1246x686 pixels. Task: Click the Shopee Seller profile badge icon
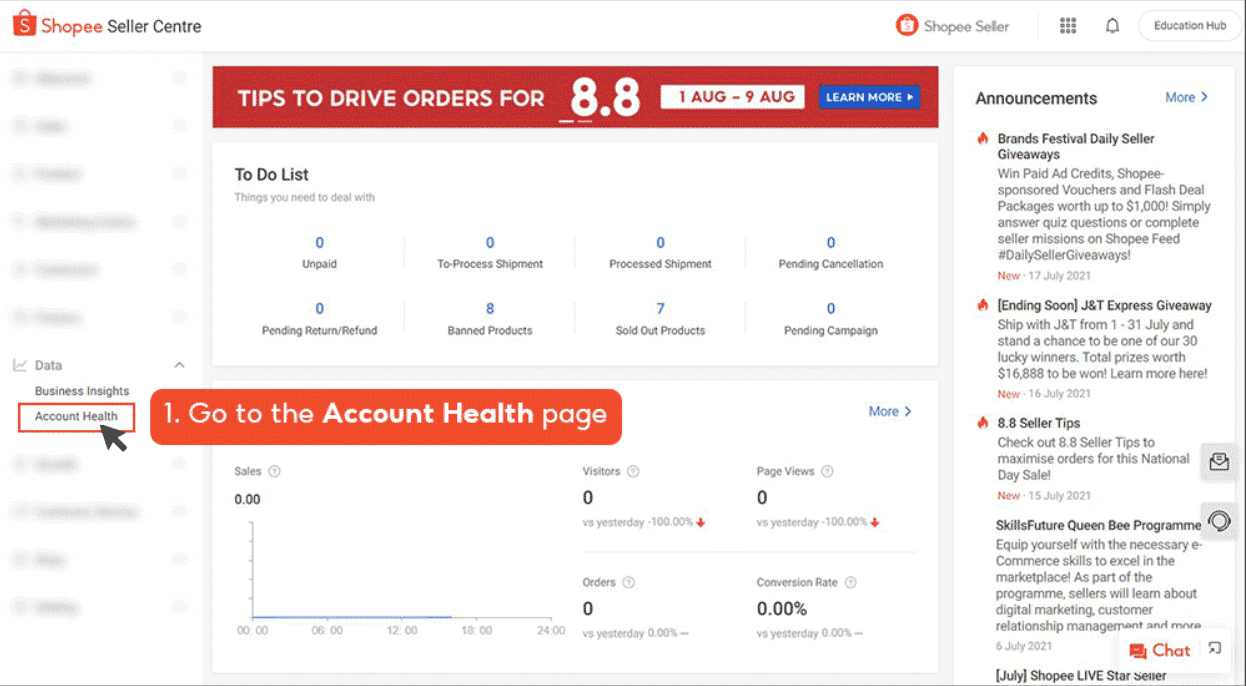[906, 25]
